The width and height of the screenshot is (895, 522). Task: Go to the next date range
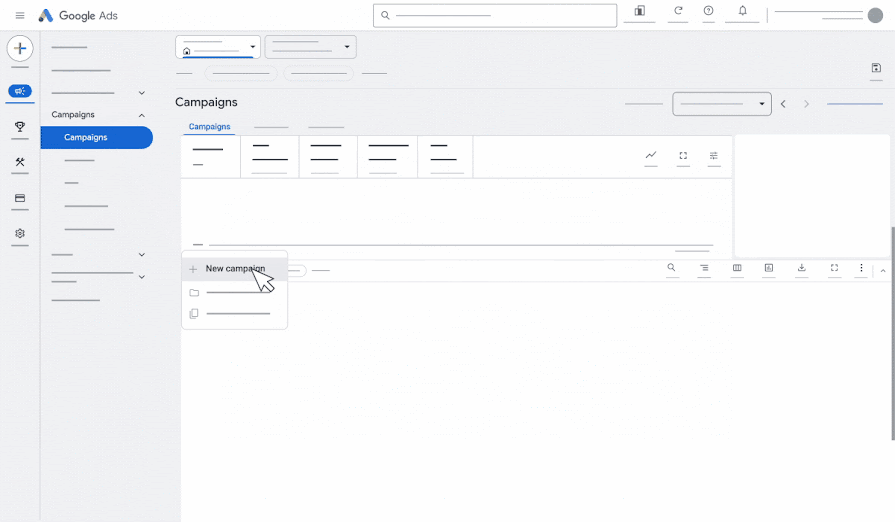[807, 104]
